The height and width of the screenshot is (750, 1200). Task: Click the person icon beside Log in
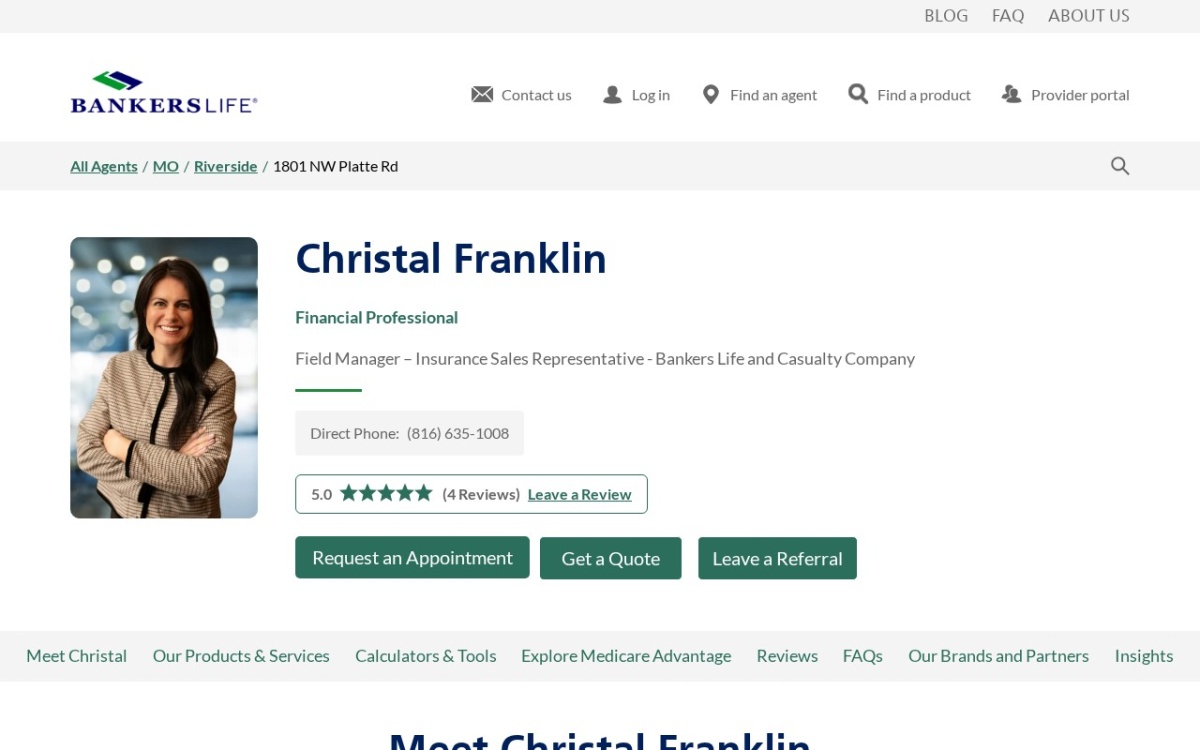(x=612, y=94)
